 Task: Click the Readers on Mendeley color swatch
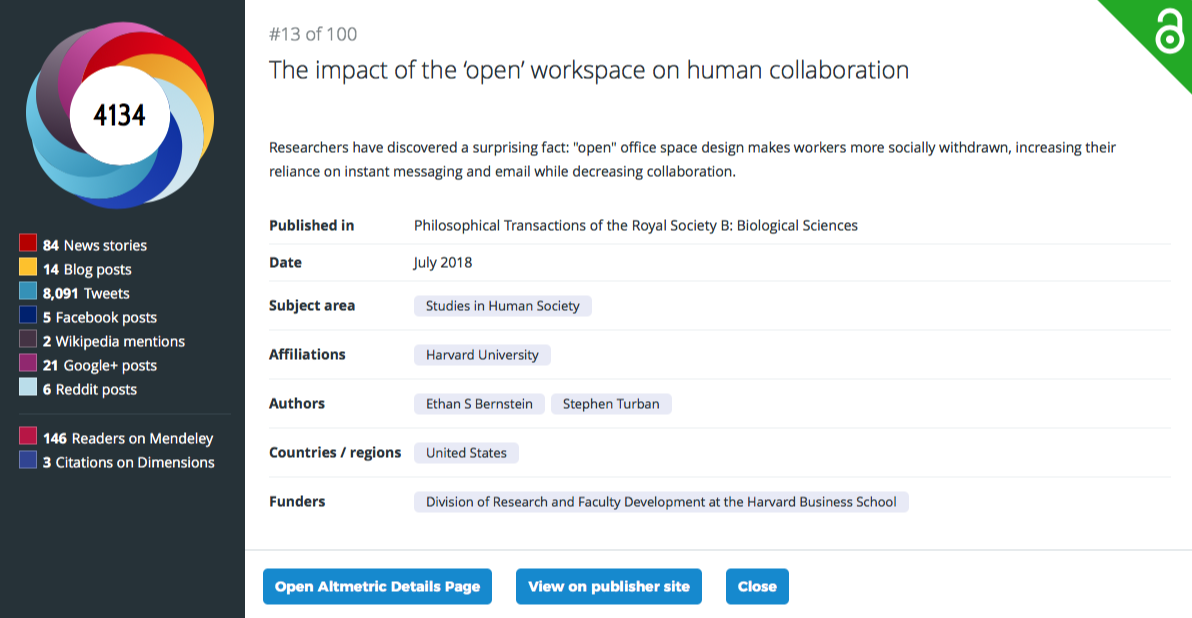coord(28,436)
